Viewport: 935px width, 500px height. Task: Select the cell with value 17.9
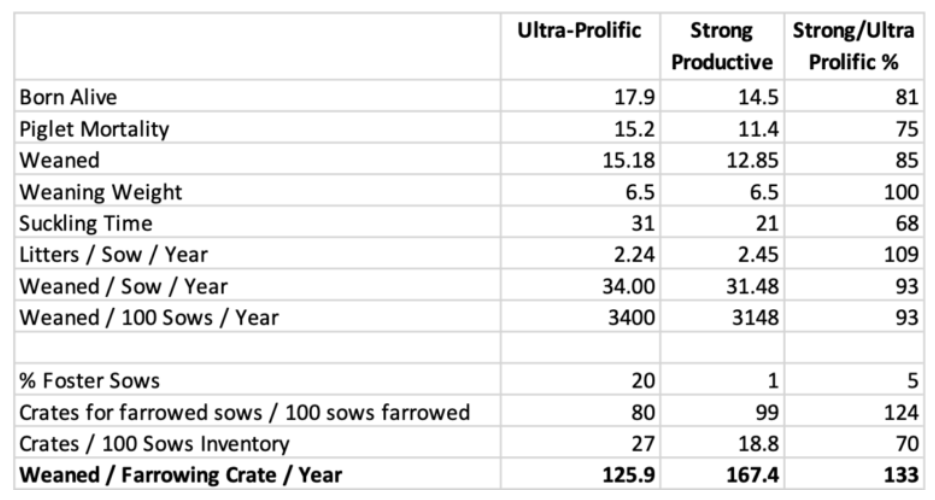pos(635,98)
